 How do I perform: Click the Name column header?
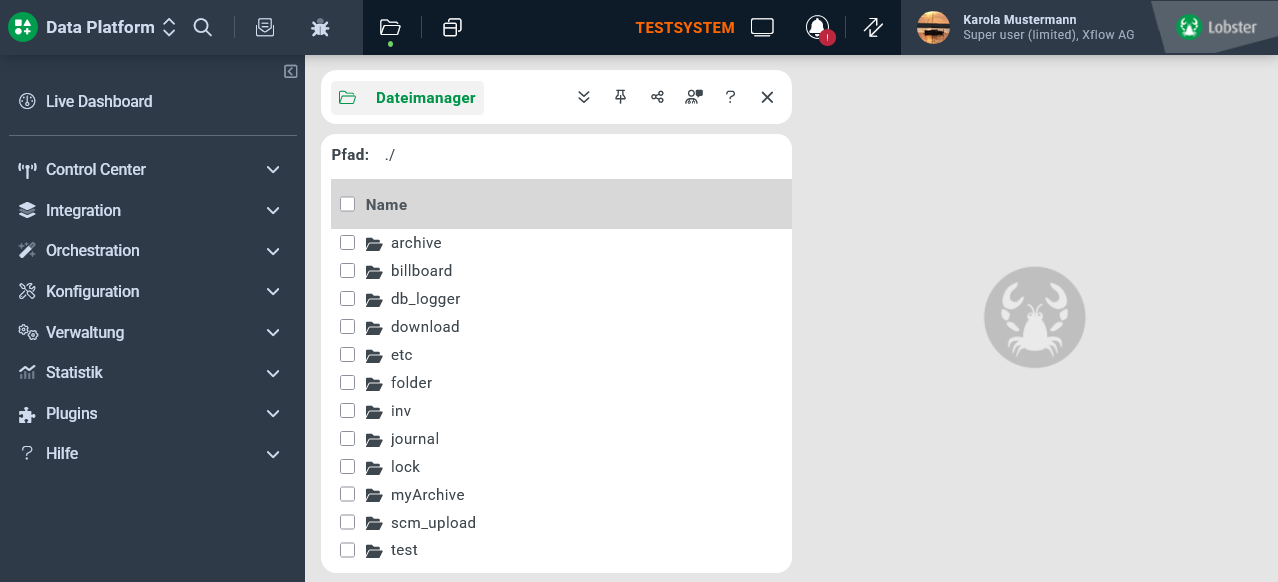coord(386,204)
